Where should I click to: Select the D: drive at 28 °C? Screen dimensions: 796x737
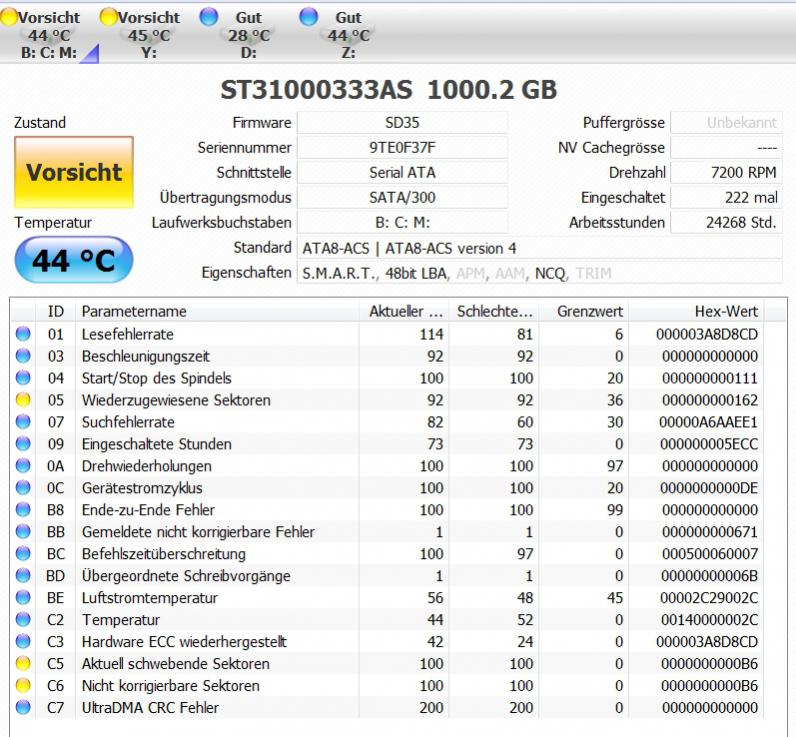[x=248, y=35]
